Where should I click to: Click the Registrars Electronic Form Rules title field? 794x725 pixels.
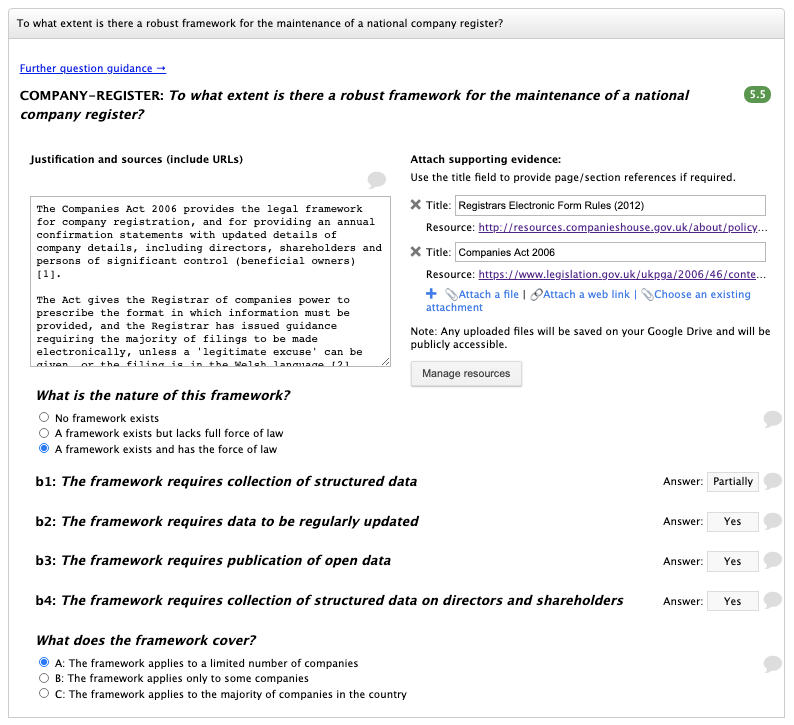610,206
